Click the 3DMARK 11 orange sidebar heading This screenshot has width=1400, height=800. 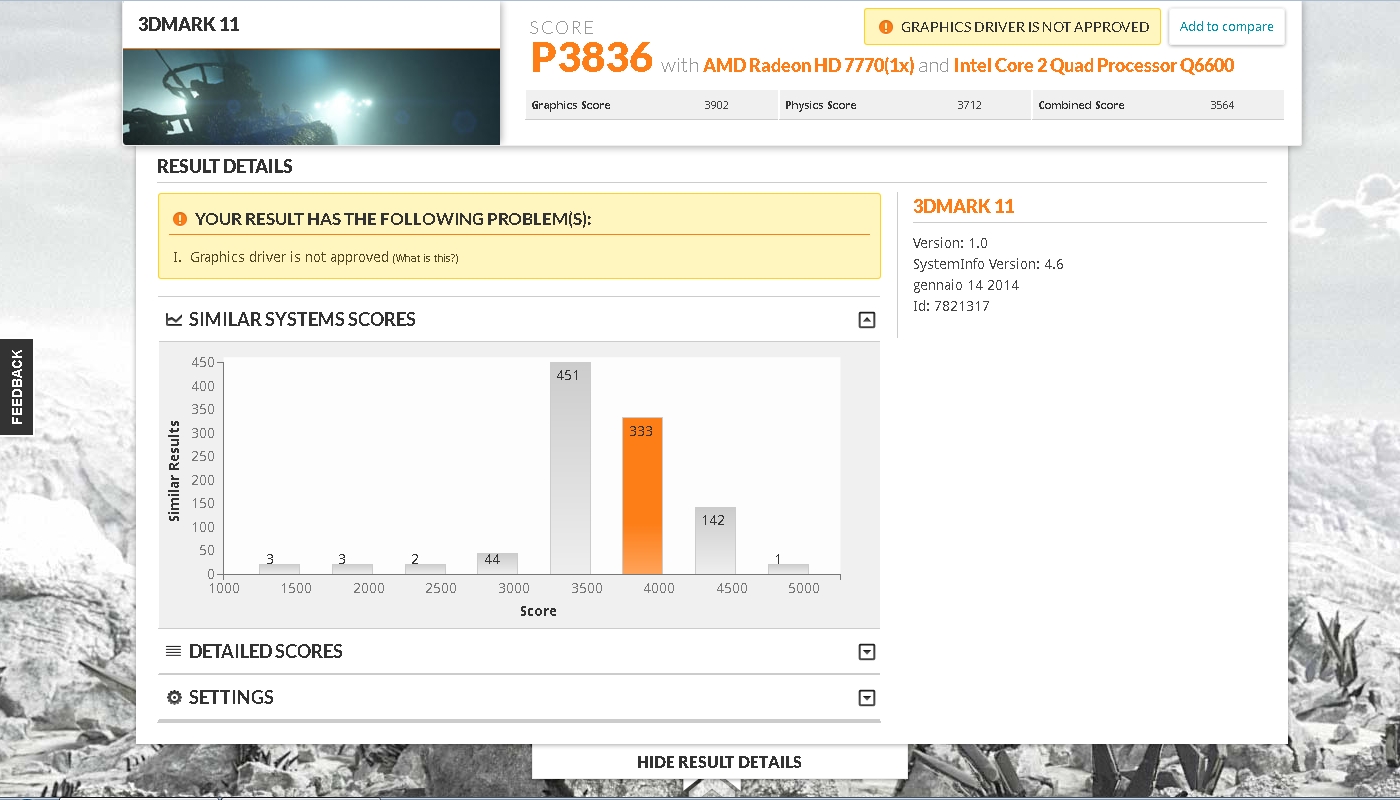pyautogui.click(x=964, y=206)
